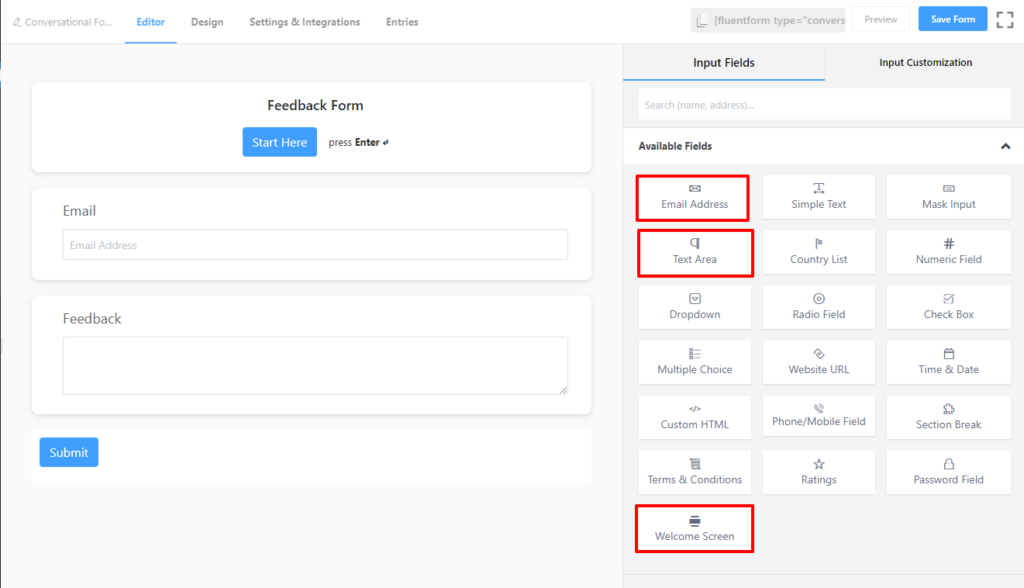This screenshot has width=1024, height=588.
Task: Add the Radio Field element
Action: tap(818, 306)
